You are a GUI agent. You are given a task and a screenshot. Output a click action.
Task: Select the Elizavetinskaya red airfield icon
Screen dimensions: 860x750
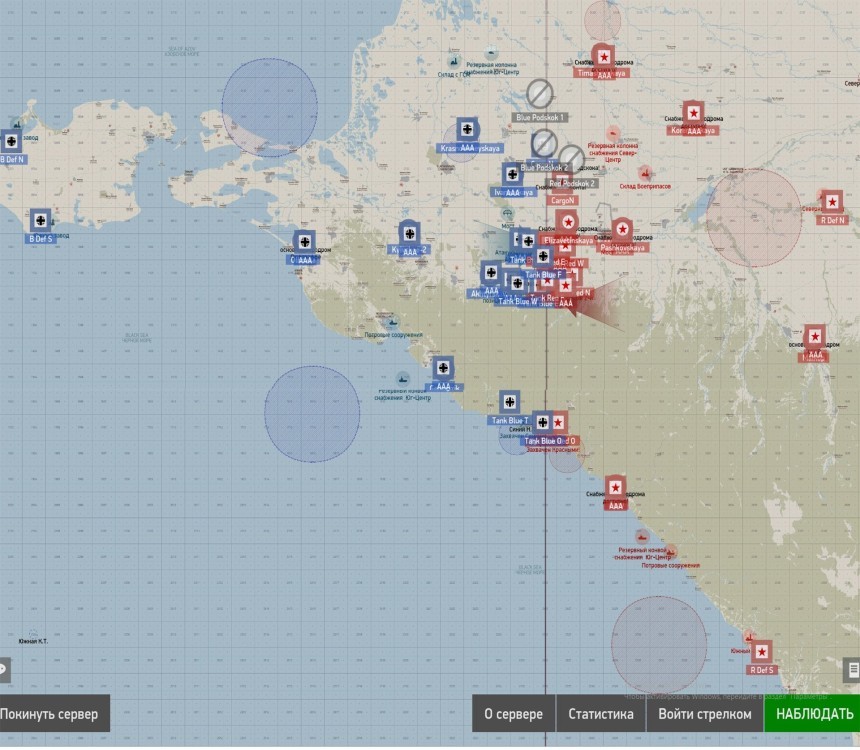click(568, 222)
